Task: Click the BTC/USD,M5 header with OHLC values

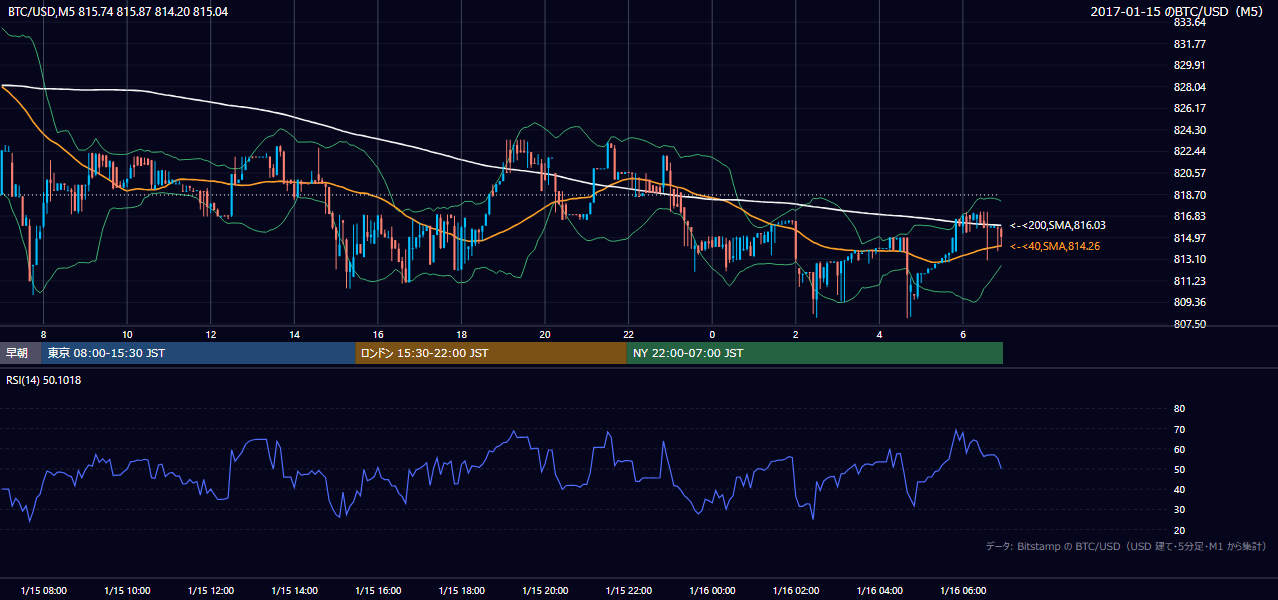Action: tap(116, 11)
